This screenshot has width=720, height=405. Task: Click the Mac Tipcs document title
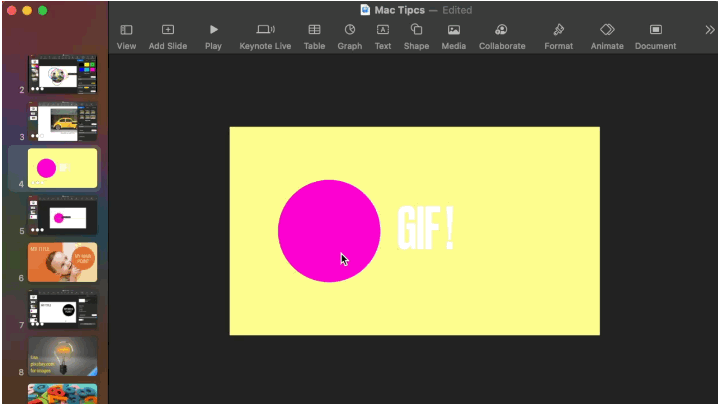(x=399, y=10)
